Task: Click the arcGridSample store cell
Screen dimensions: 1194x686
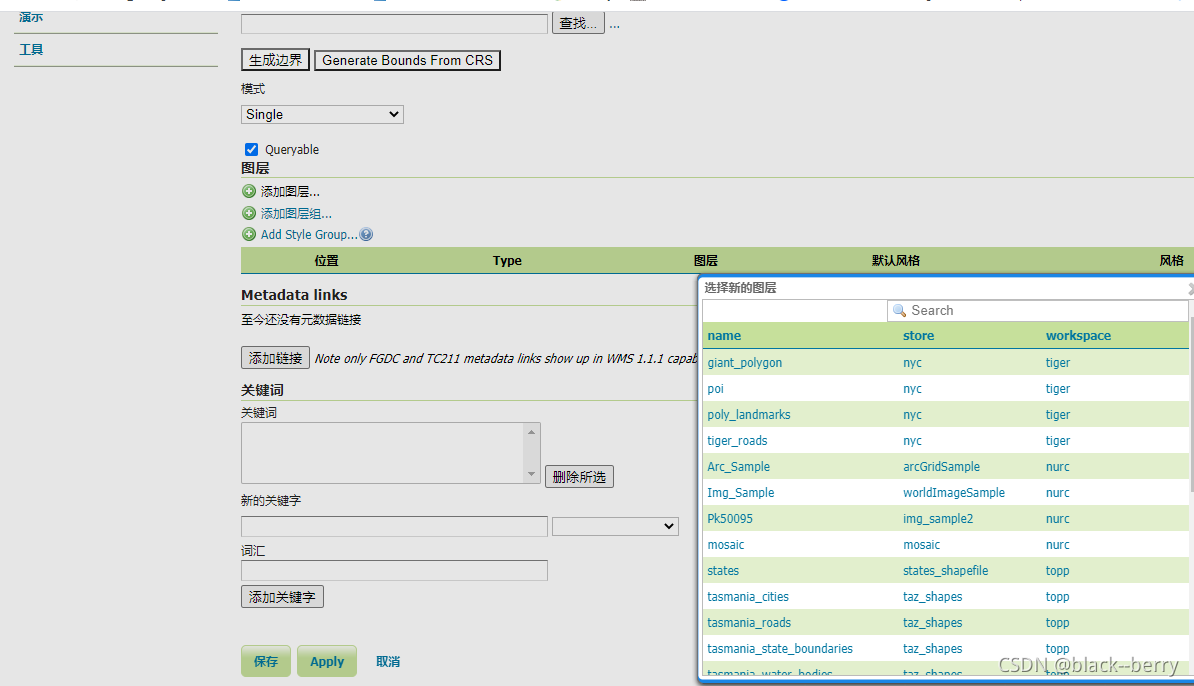Action: pos(941,467)
